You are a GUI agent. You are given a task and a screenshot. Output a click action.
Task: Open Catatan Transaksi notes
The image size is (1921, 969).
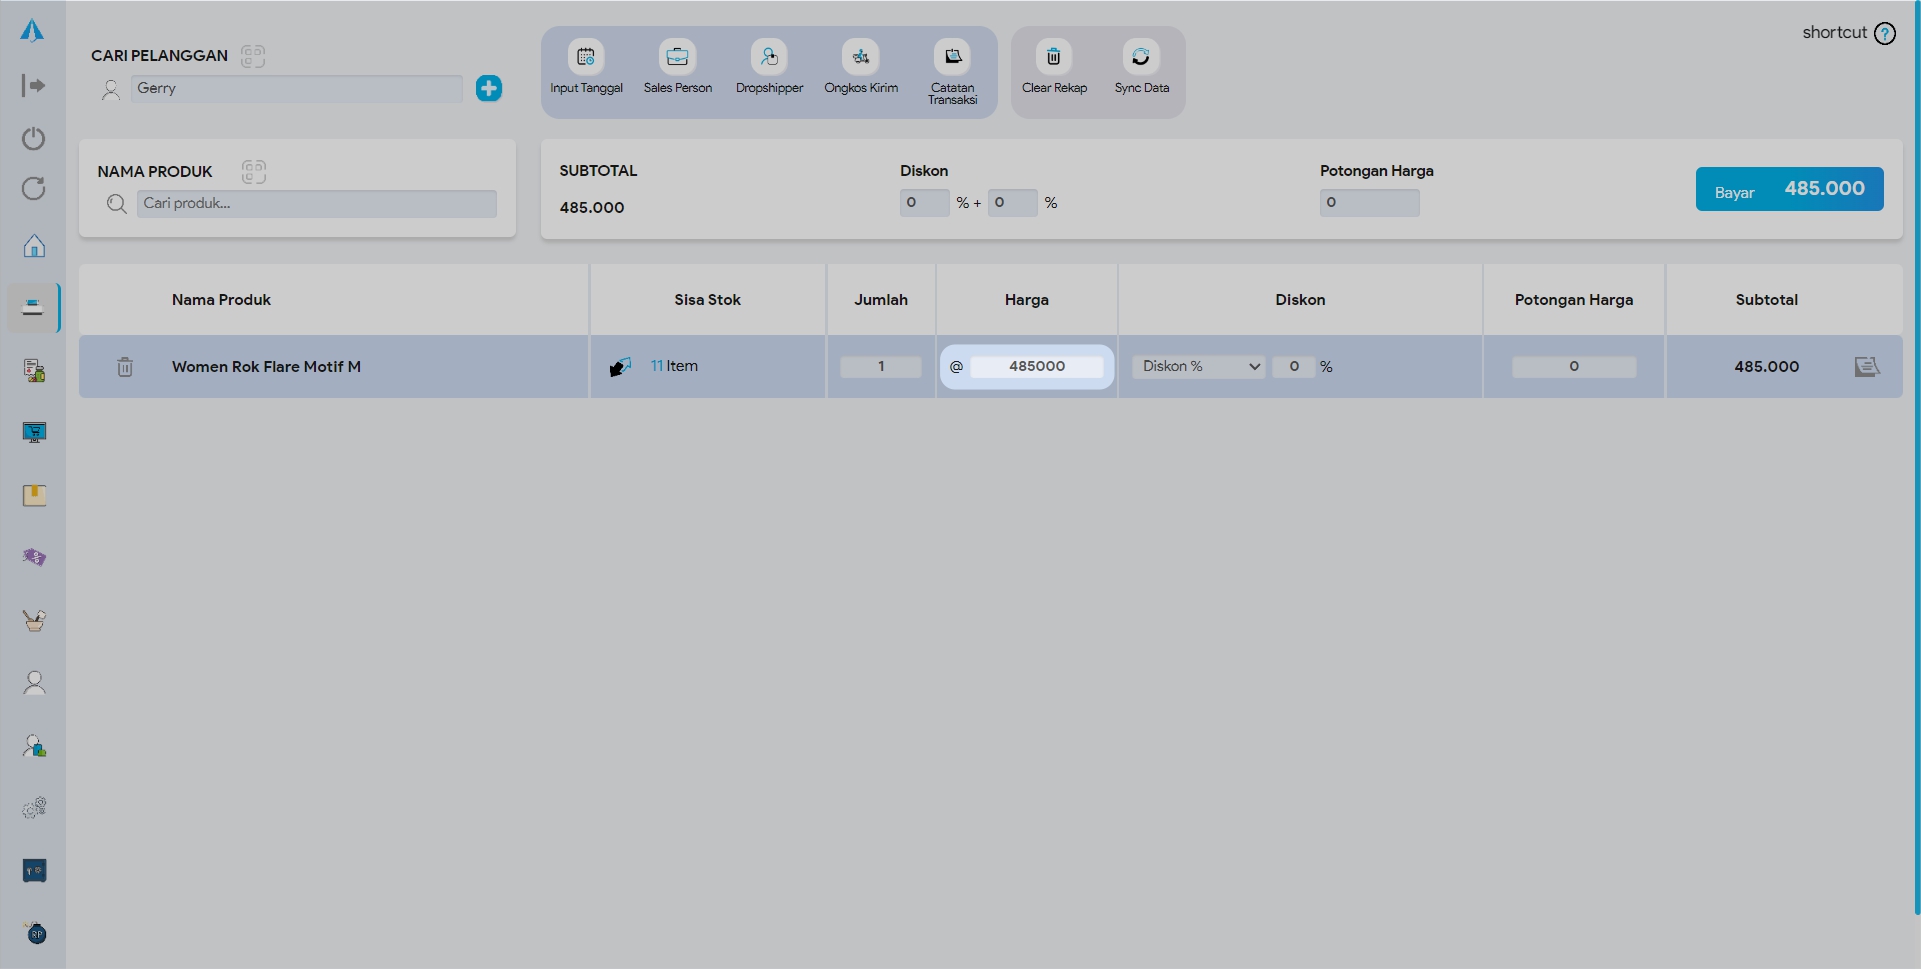pyautogui.click(x=952, y=57)
